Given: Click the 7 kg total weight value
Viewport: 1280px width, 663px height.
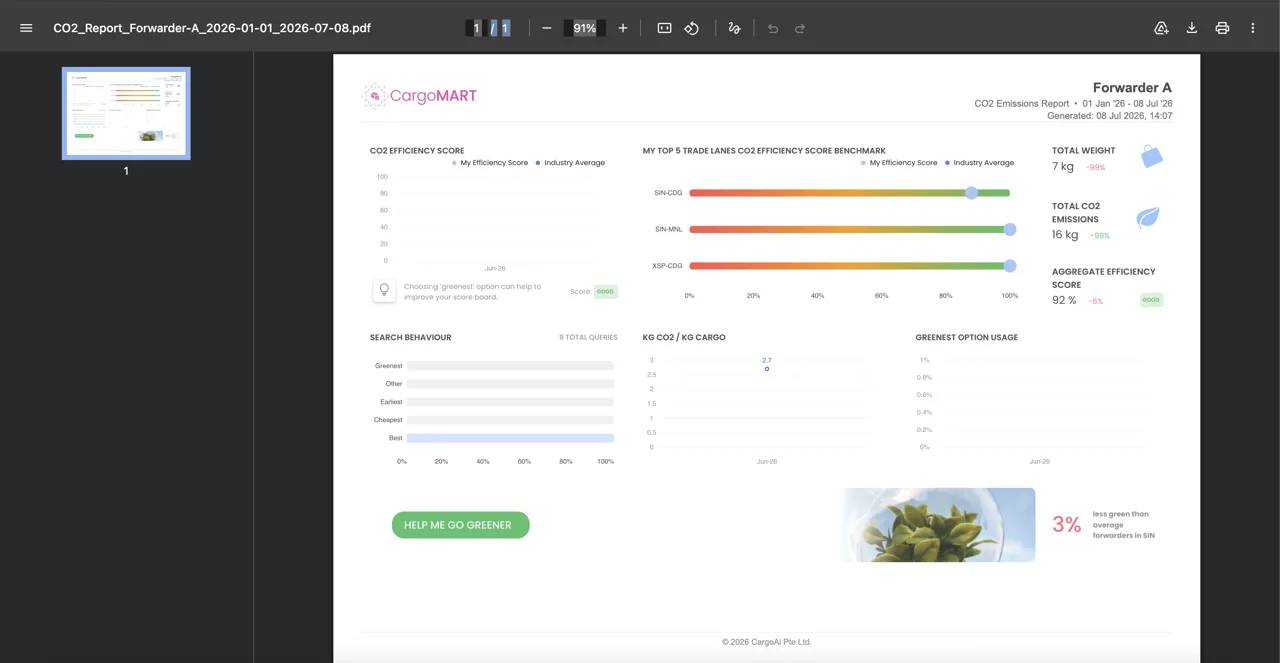Looking at the screenshot, I should (1062, 166).
